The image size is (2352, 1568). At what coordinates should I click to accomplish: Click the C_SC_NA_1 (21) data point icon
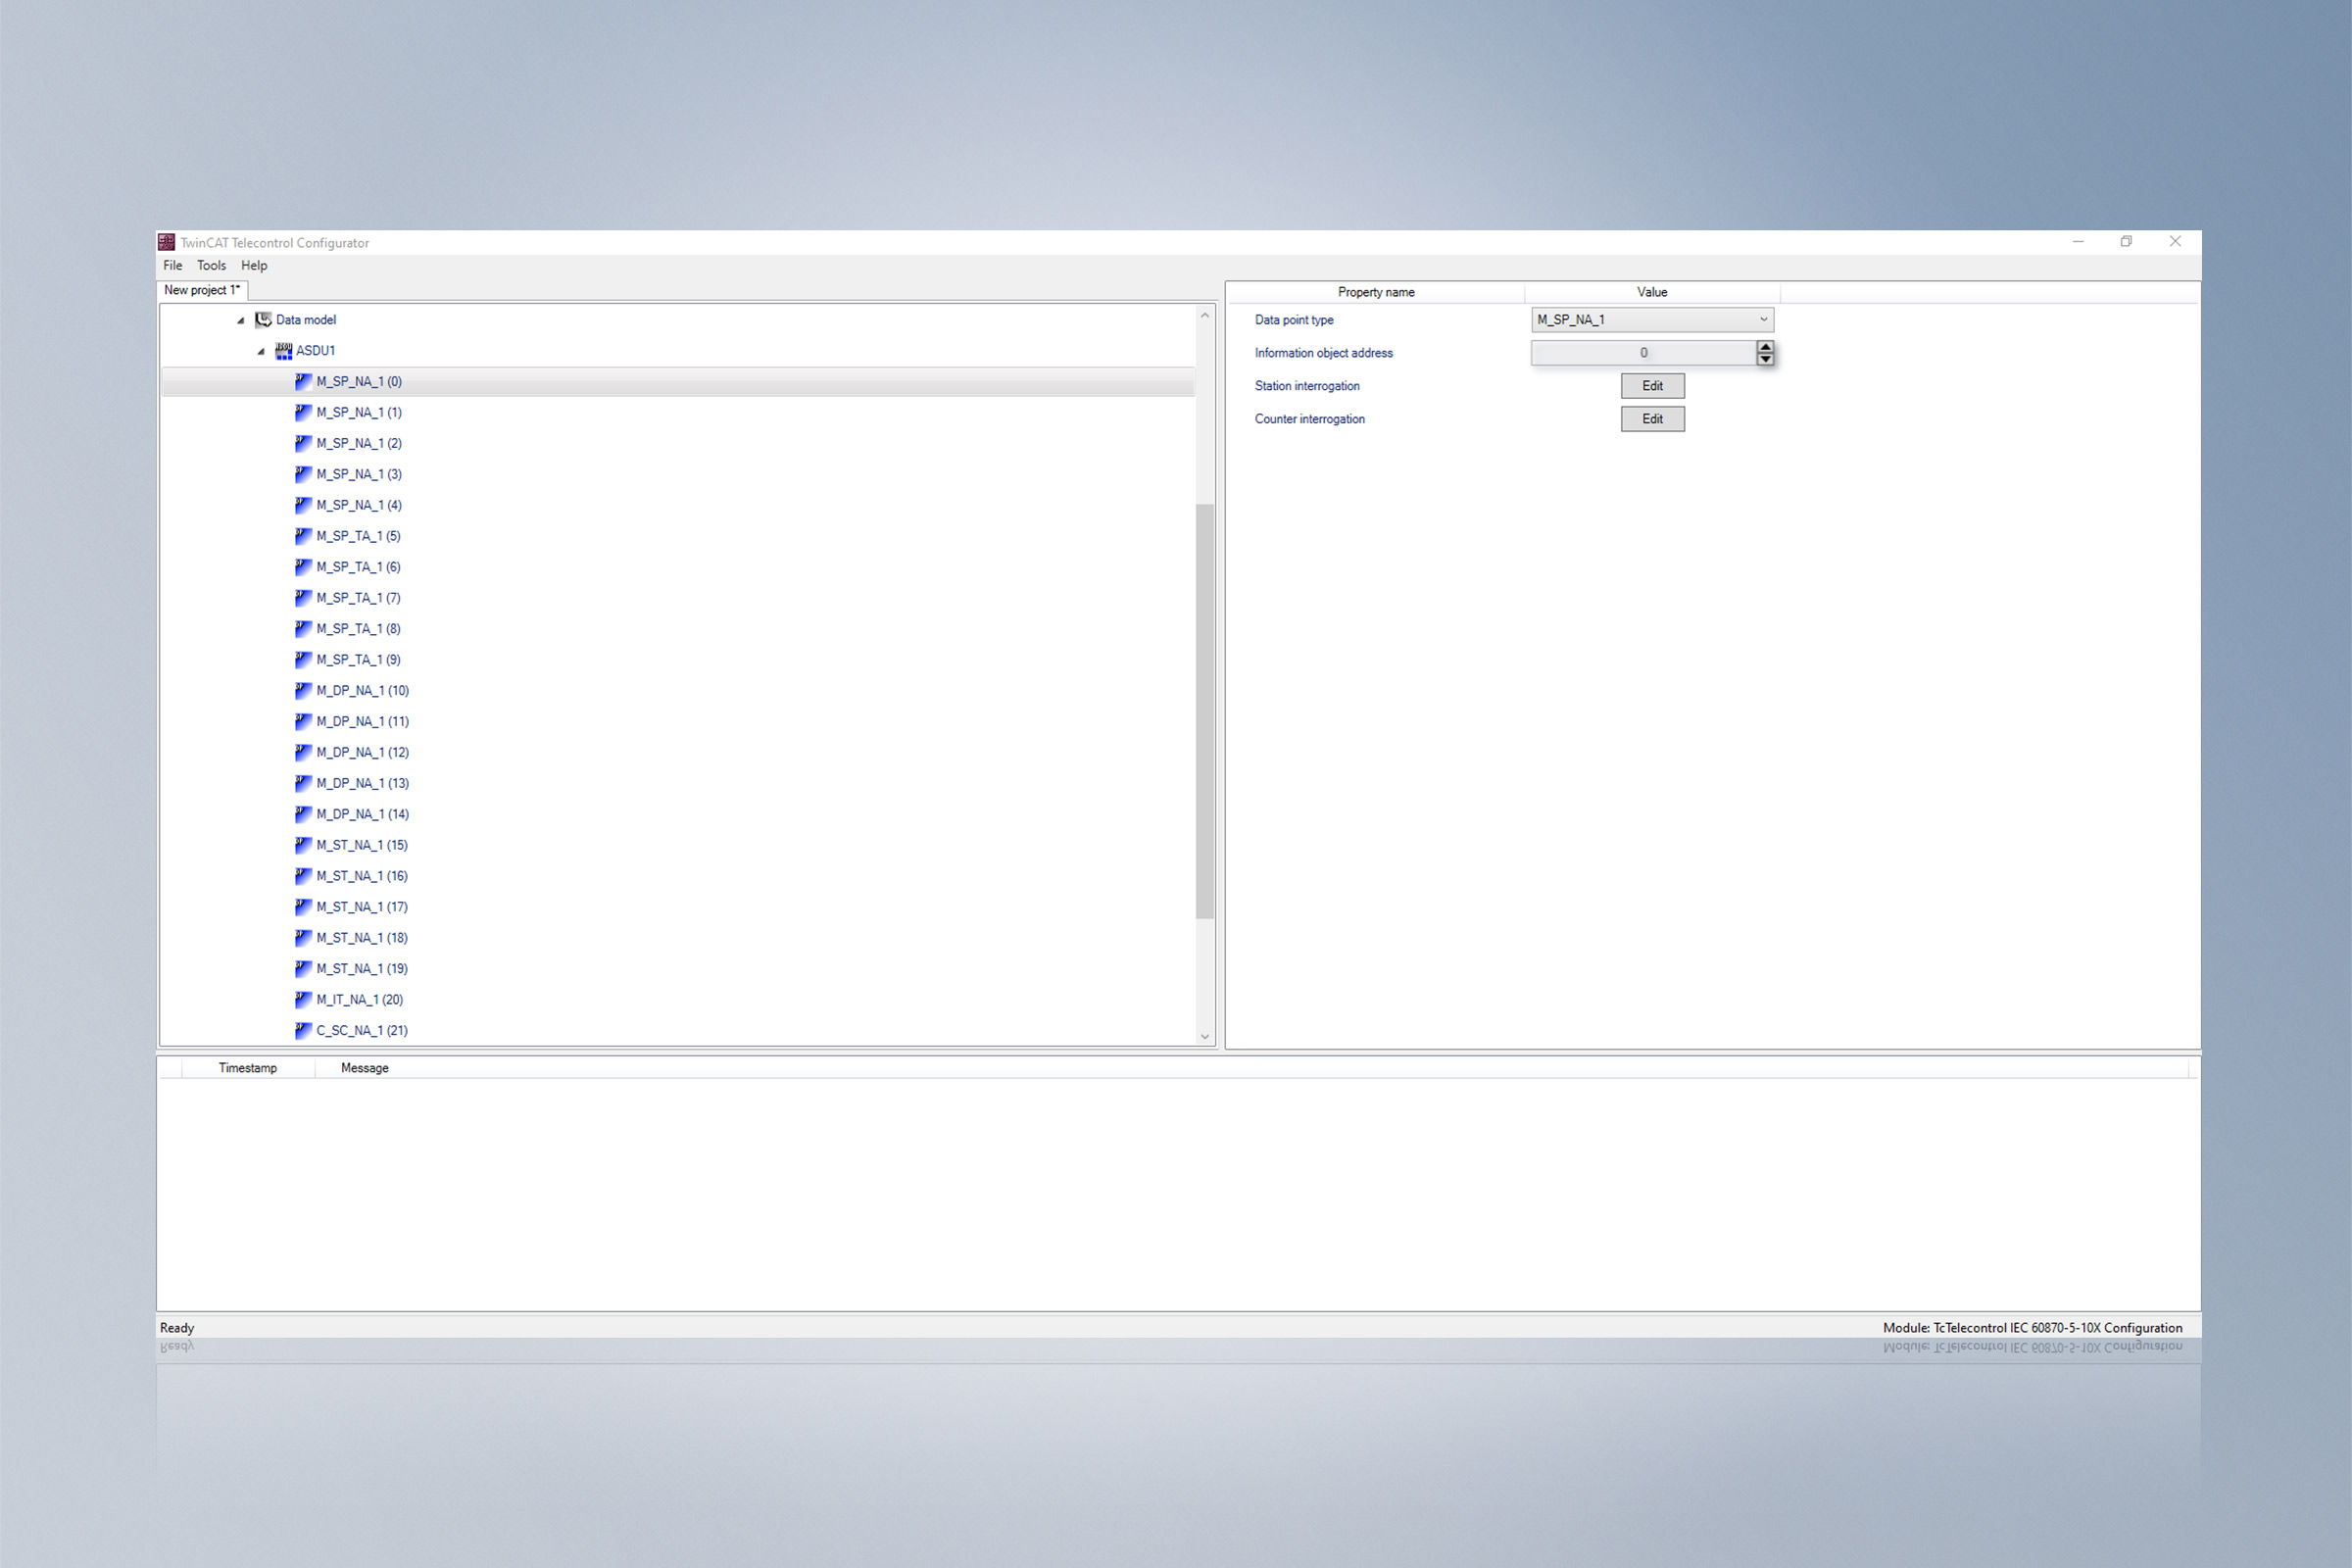coord(304,1030)
